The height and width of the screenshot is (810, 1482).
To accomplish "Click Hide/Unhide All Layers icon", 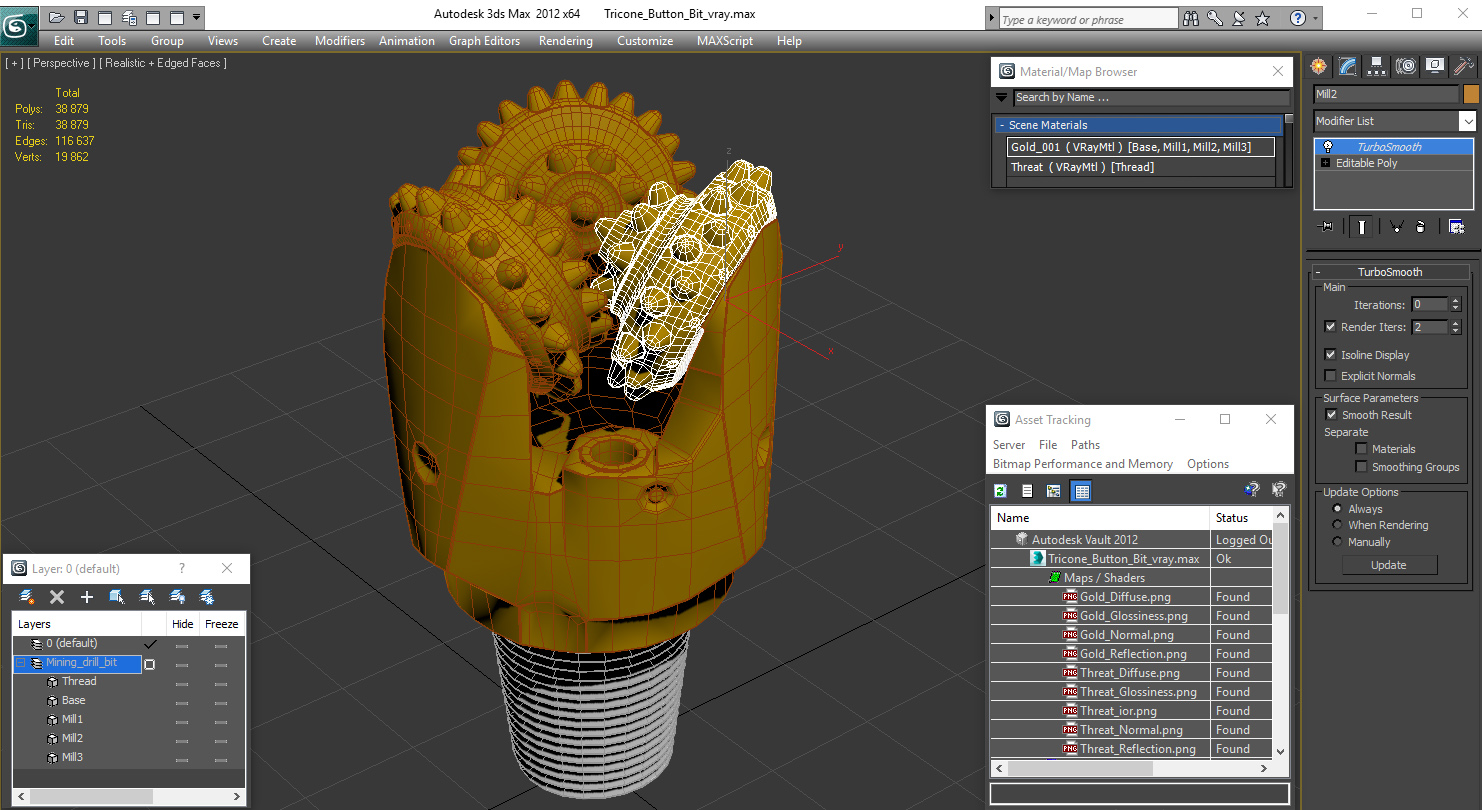I will pos(177,597).
